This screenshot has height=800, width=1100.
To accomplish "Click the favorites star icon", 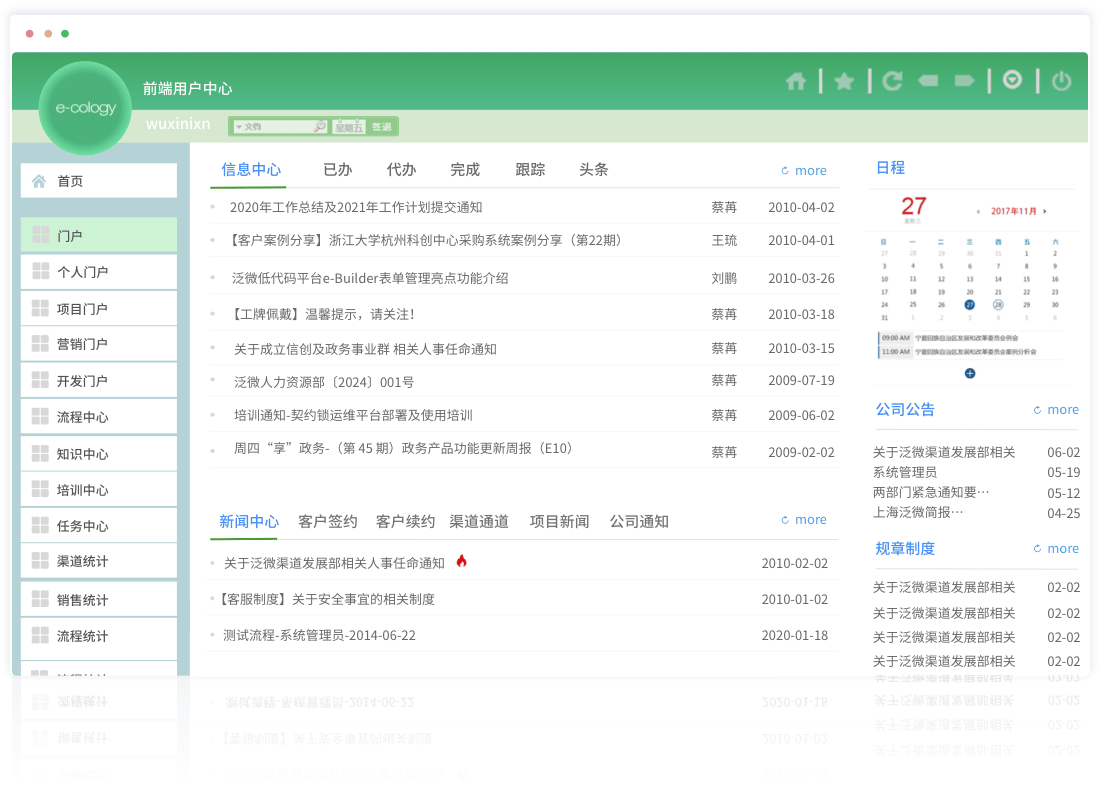I will 844,81.
